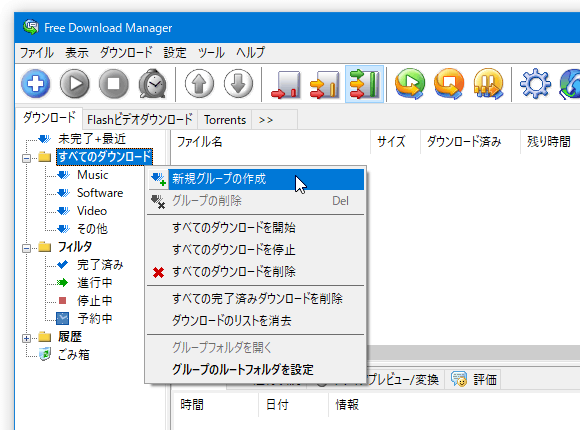Screen dimensions: 580x430
Task: Collapse the フィルタ tree node
Action: point(26,248)
